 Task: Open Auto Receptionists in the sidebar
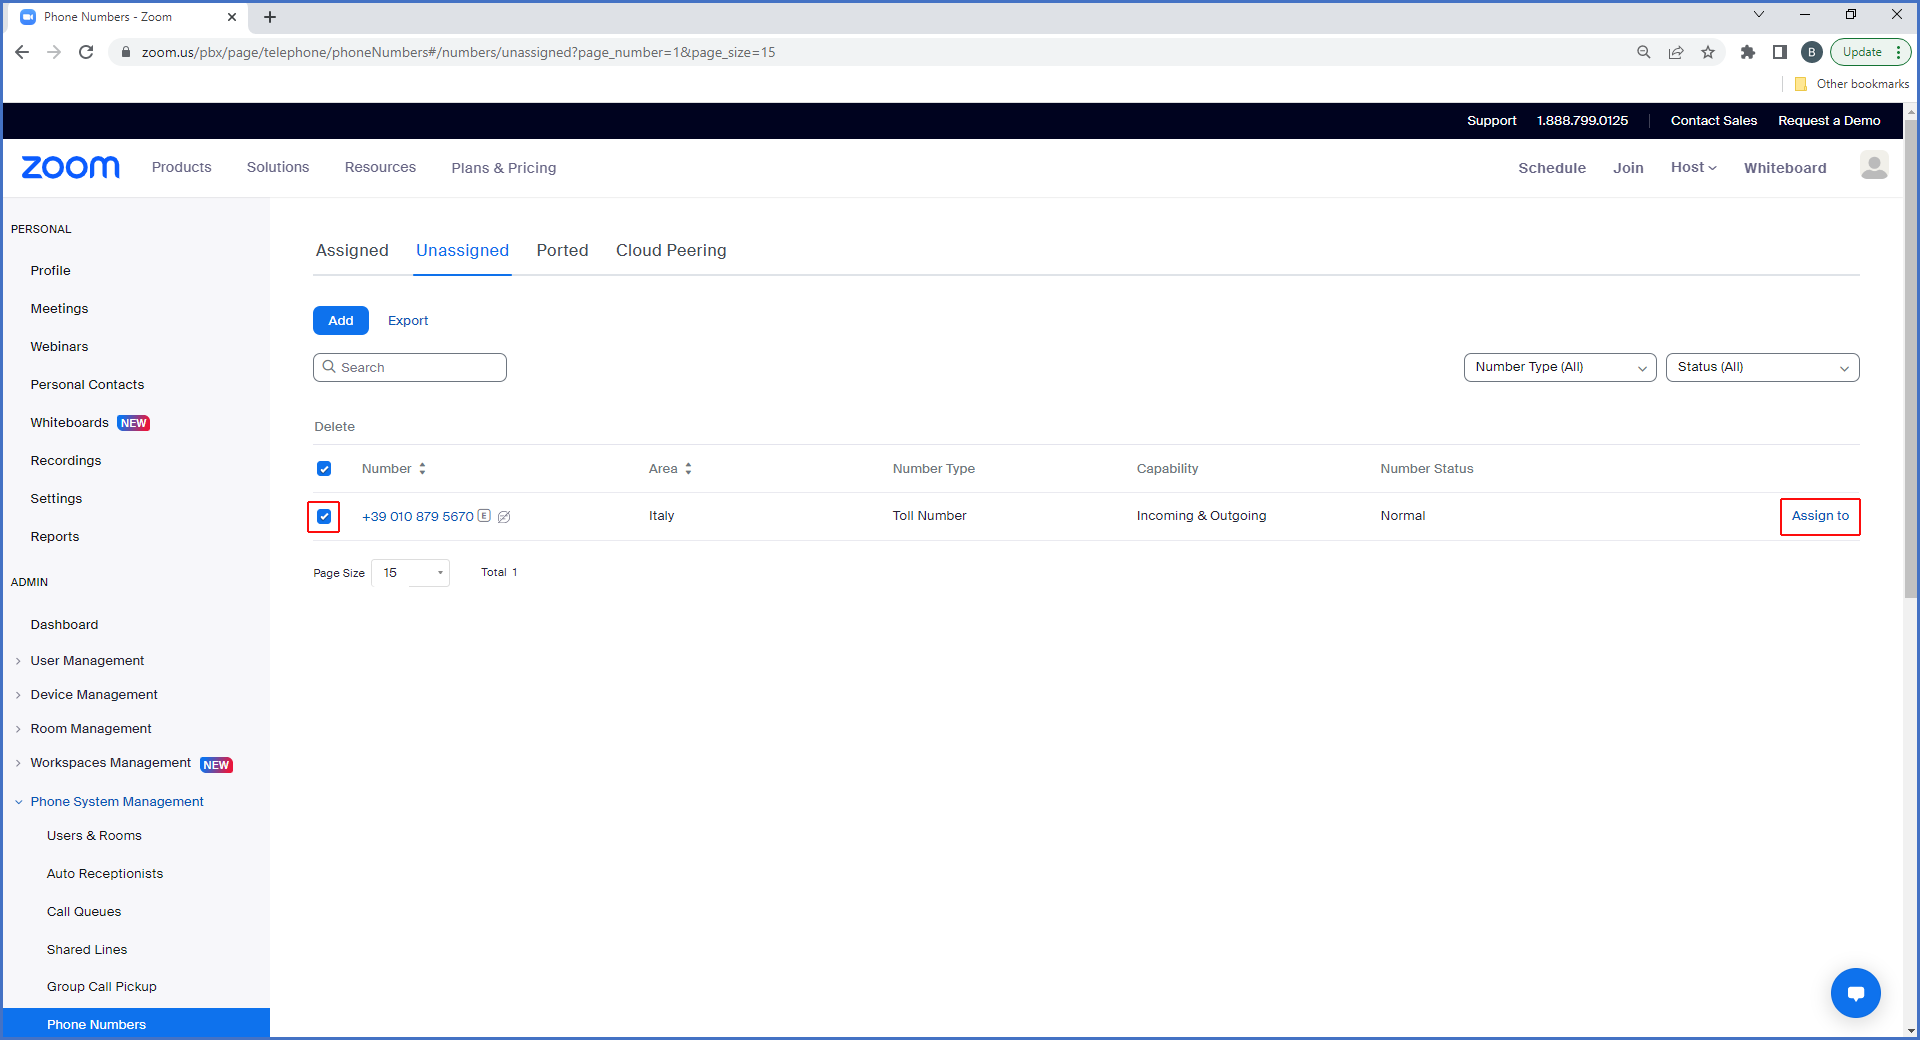tap(105, 874)
